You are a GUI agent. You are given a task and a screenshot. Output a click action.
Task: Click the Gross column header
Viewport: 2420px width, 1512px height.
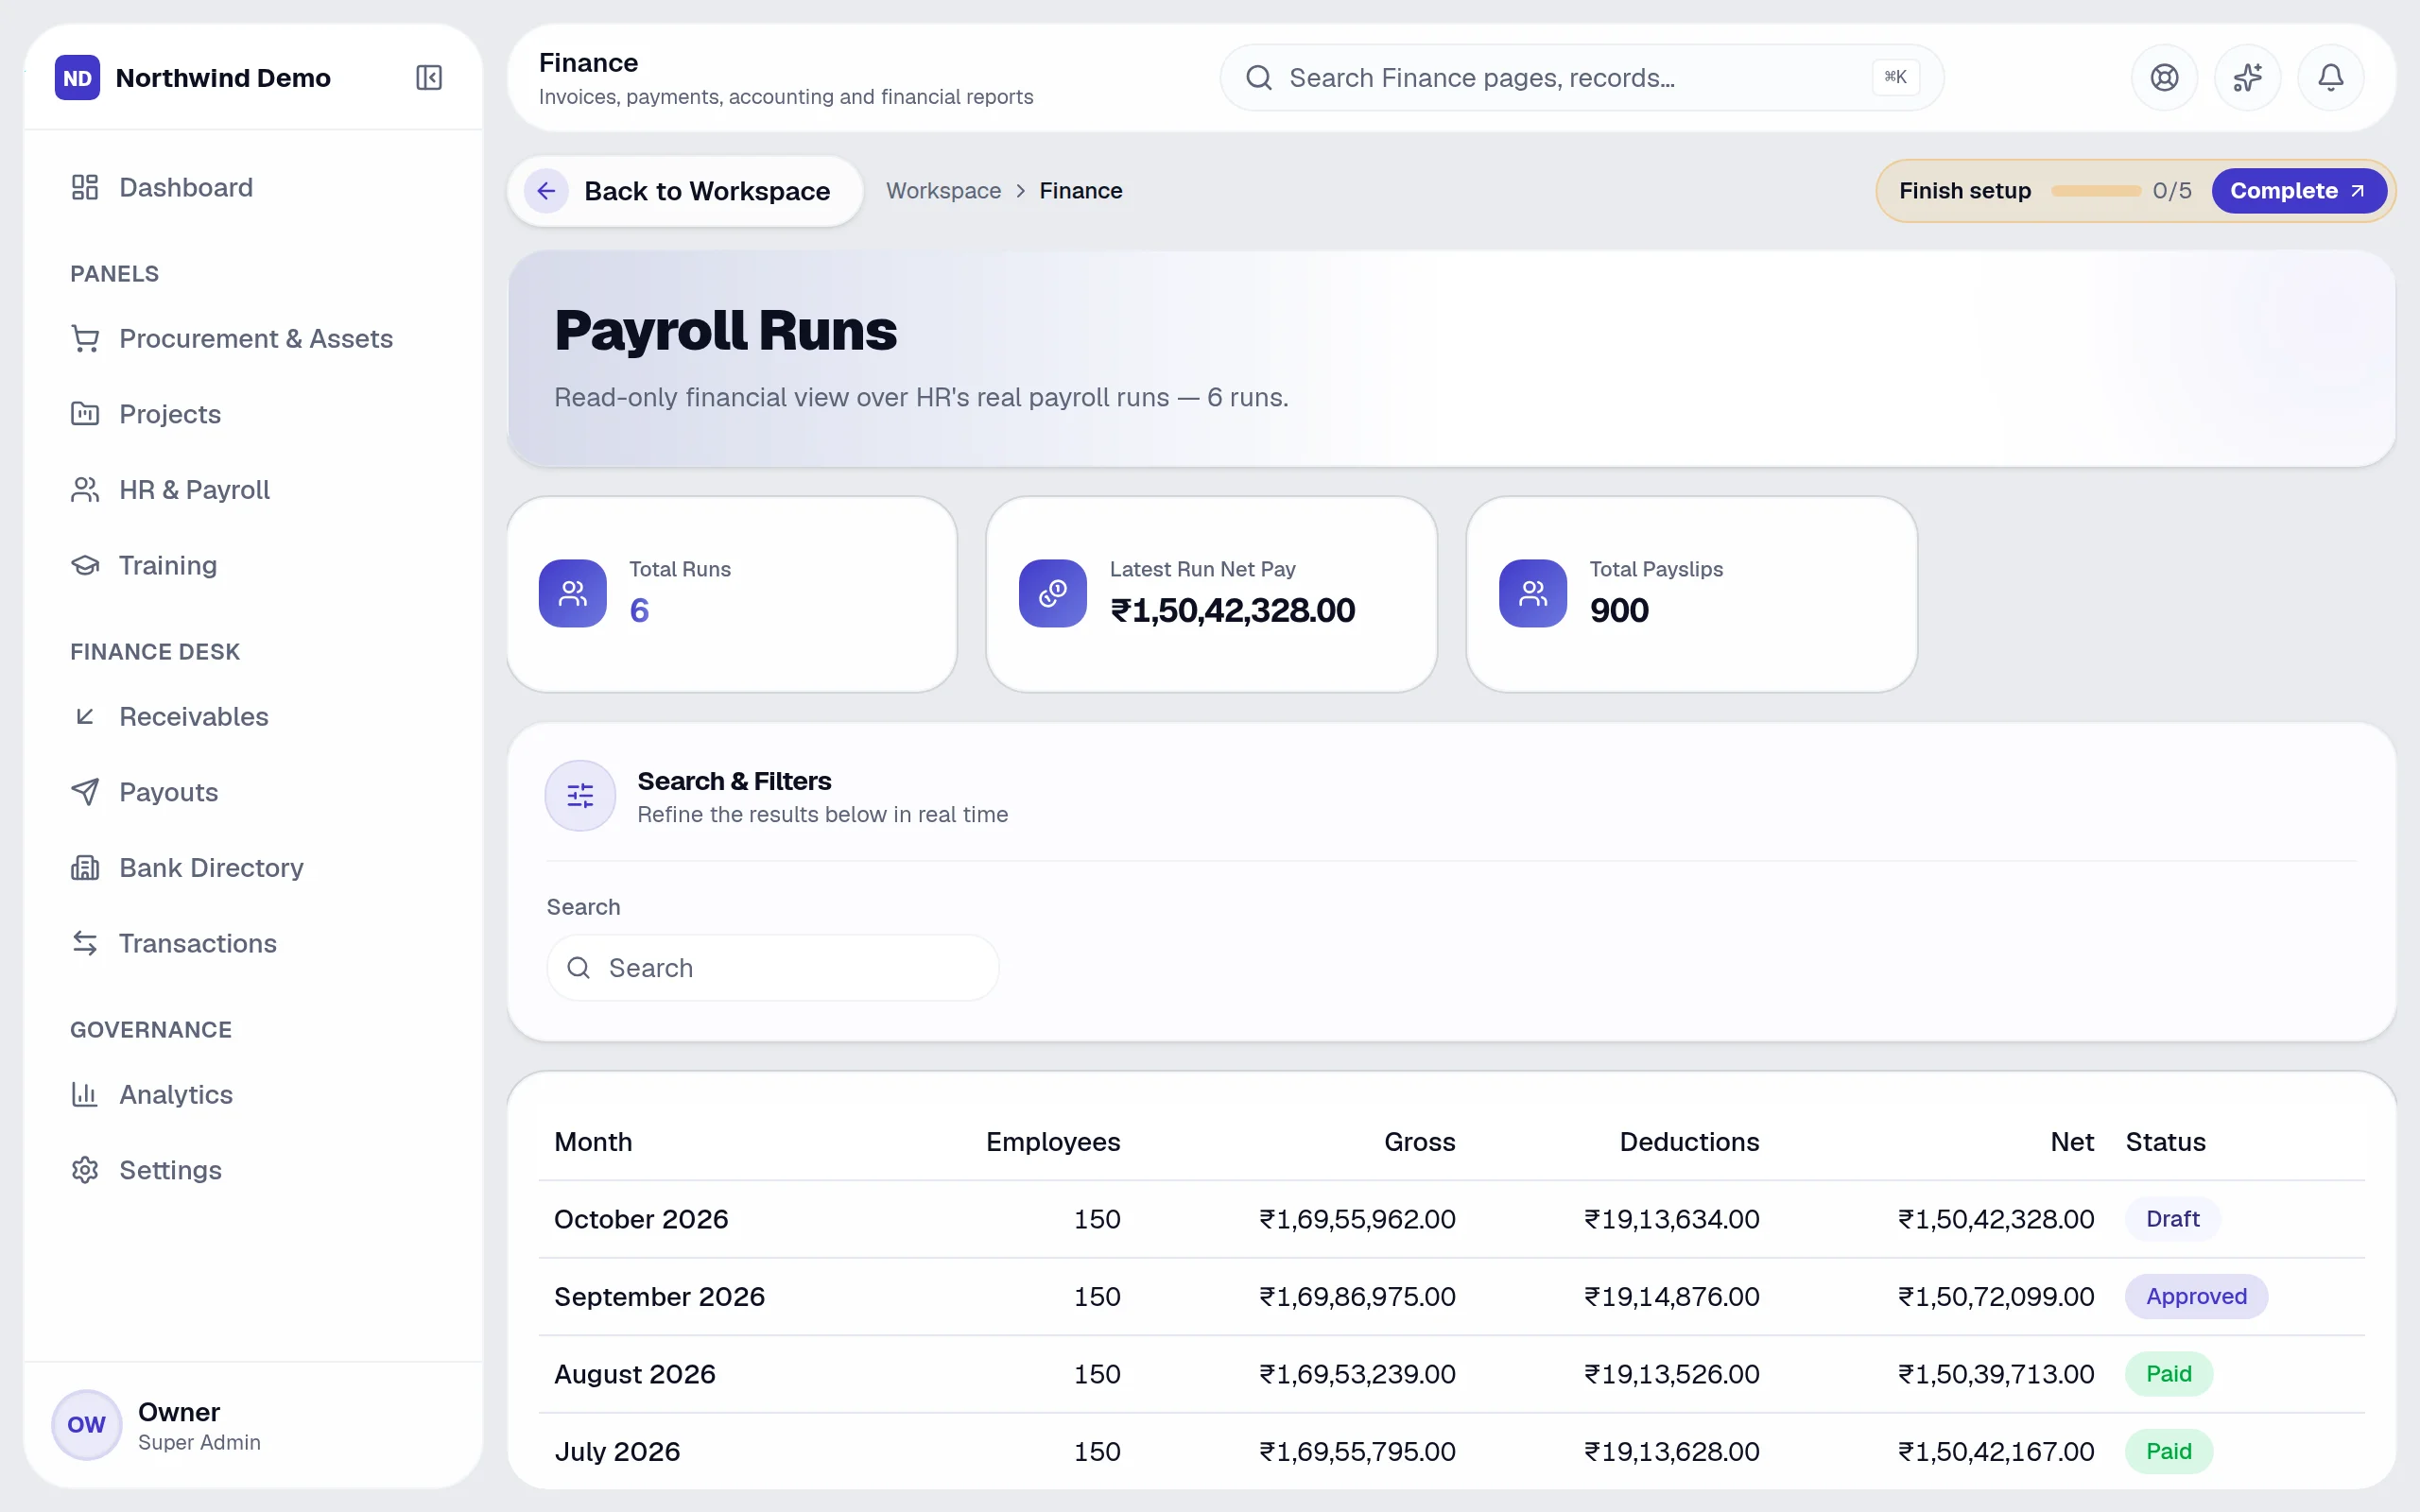pos(1419,1142)
